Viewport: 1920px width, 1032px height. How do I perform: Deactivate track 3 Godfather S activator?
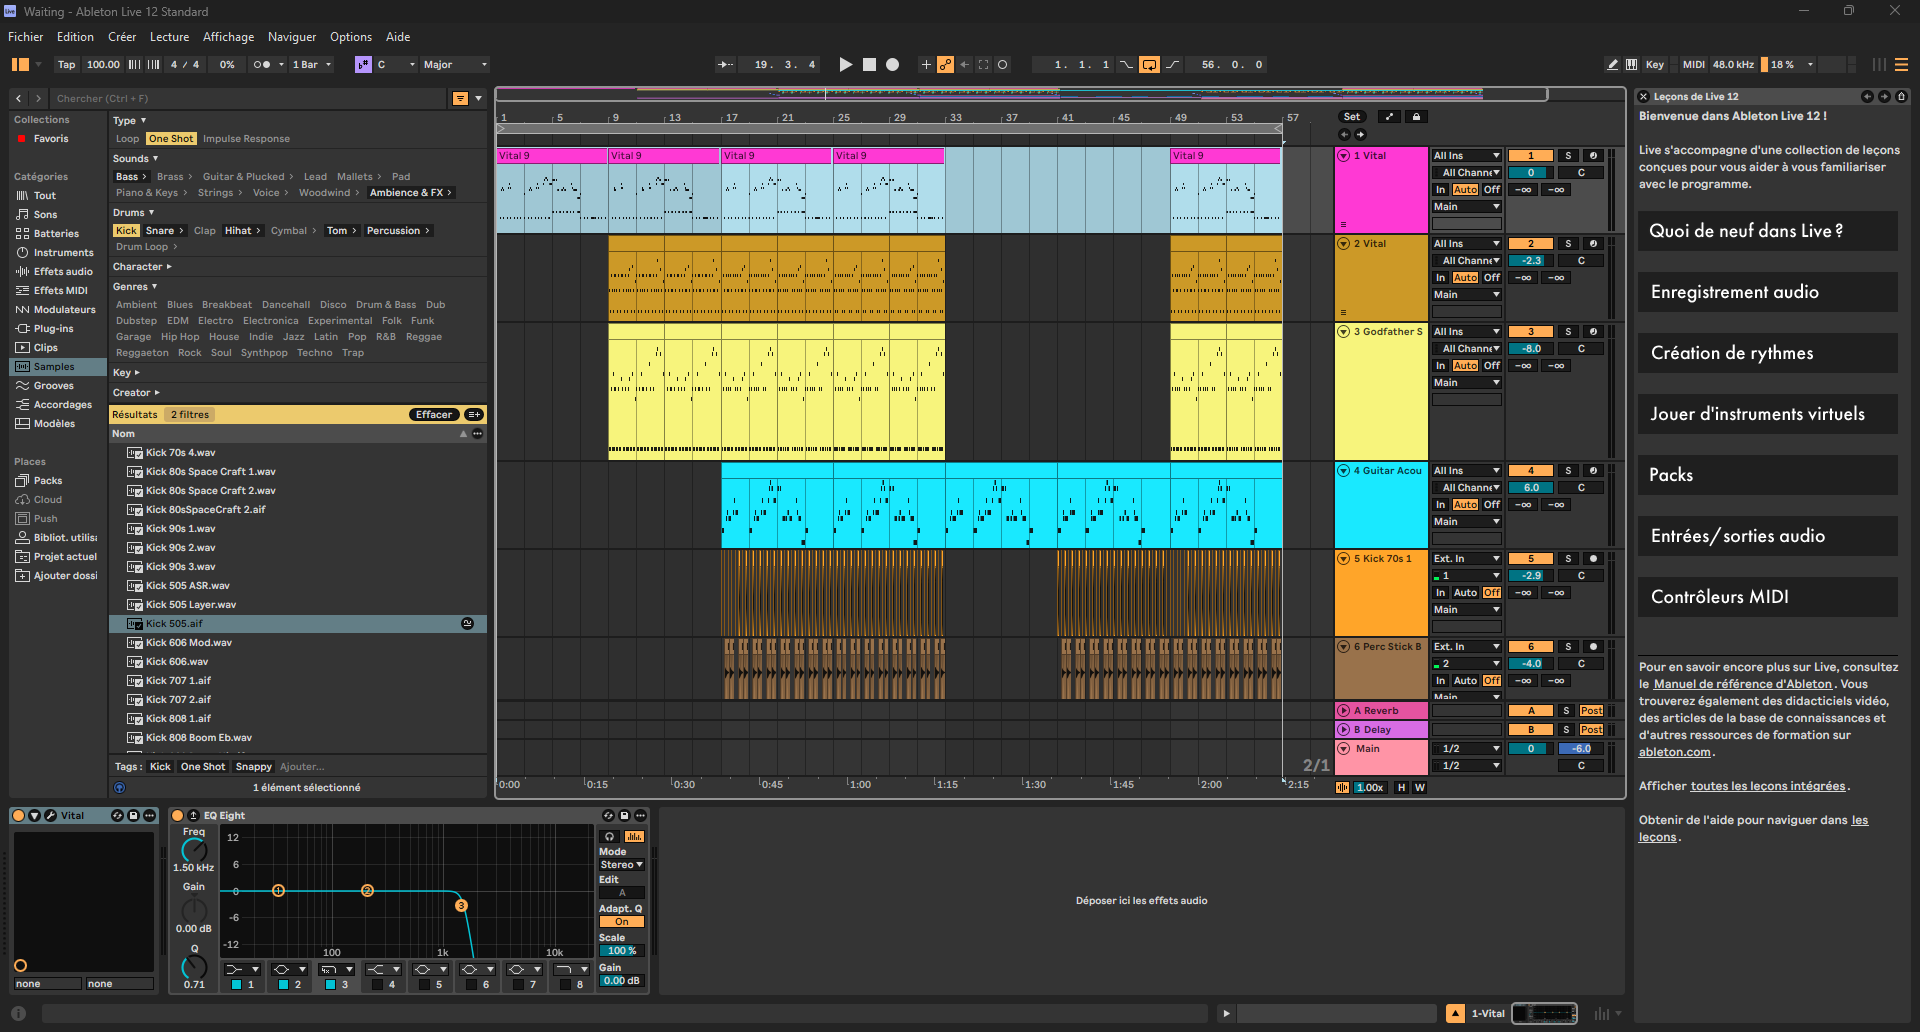1530,332
